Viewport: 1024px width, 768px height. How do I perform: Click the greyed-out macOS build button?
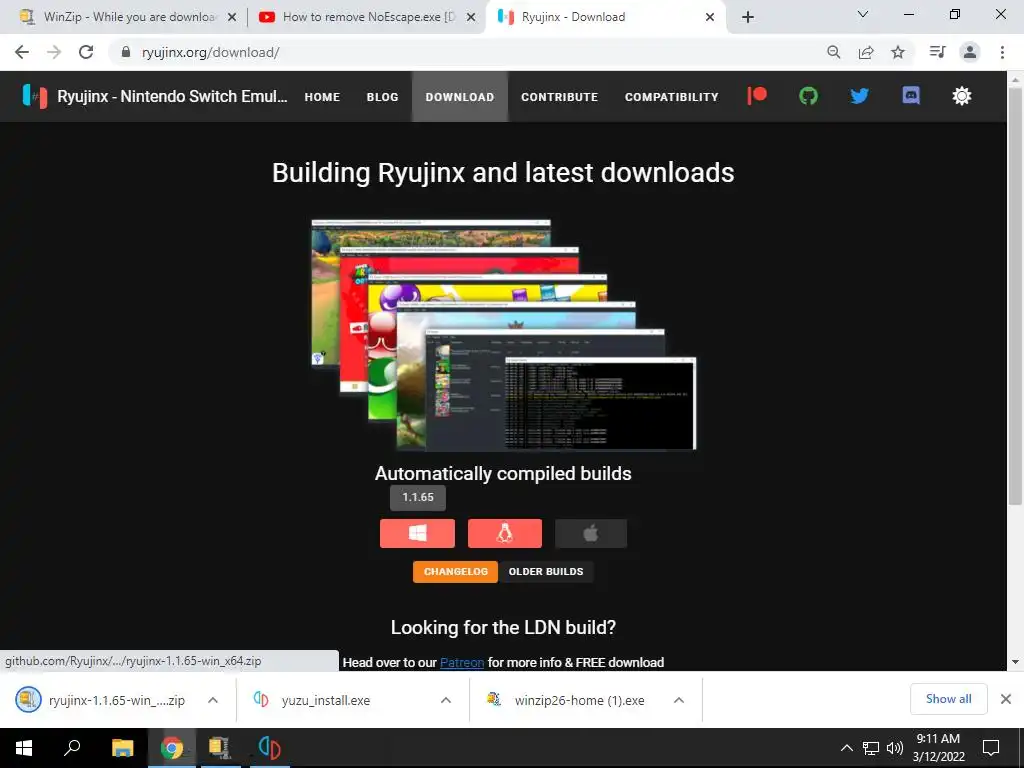591,534
